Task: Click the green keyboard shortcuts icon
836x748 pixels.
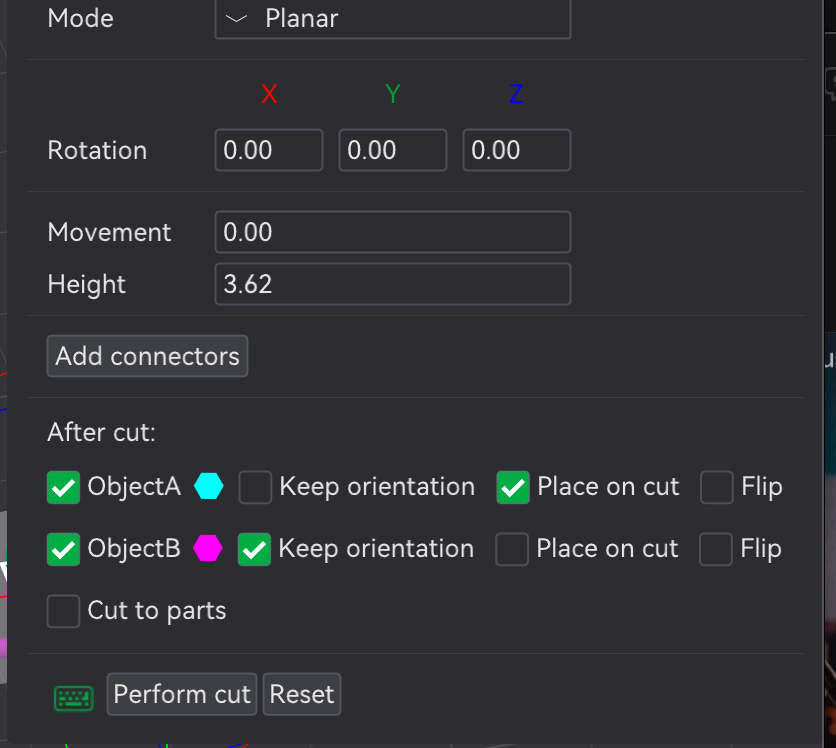Action: click(x=74, y=698)
